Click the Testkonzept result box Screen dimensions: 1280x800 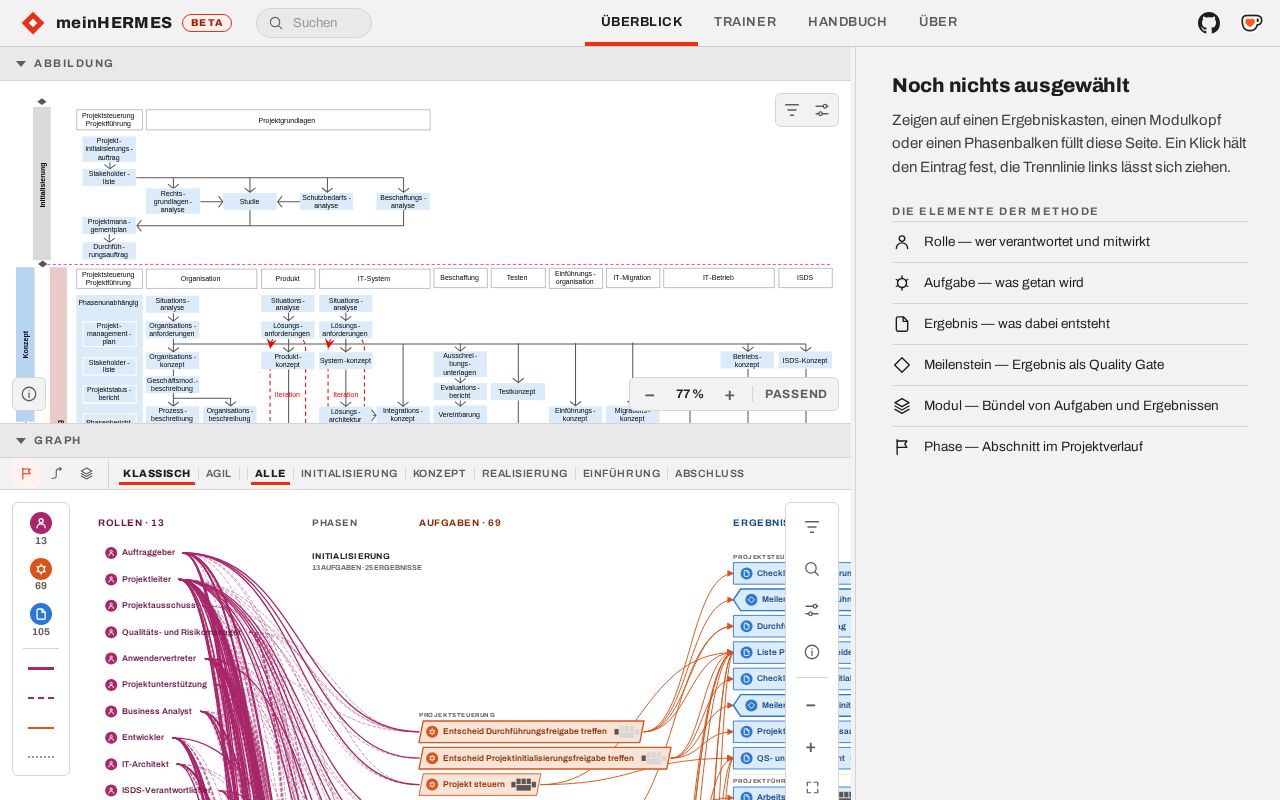pyautogui.click(x=517, y=392)
